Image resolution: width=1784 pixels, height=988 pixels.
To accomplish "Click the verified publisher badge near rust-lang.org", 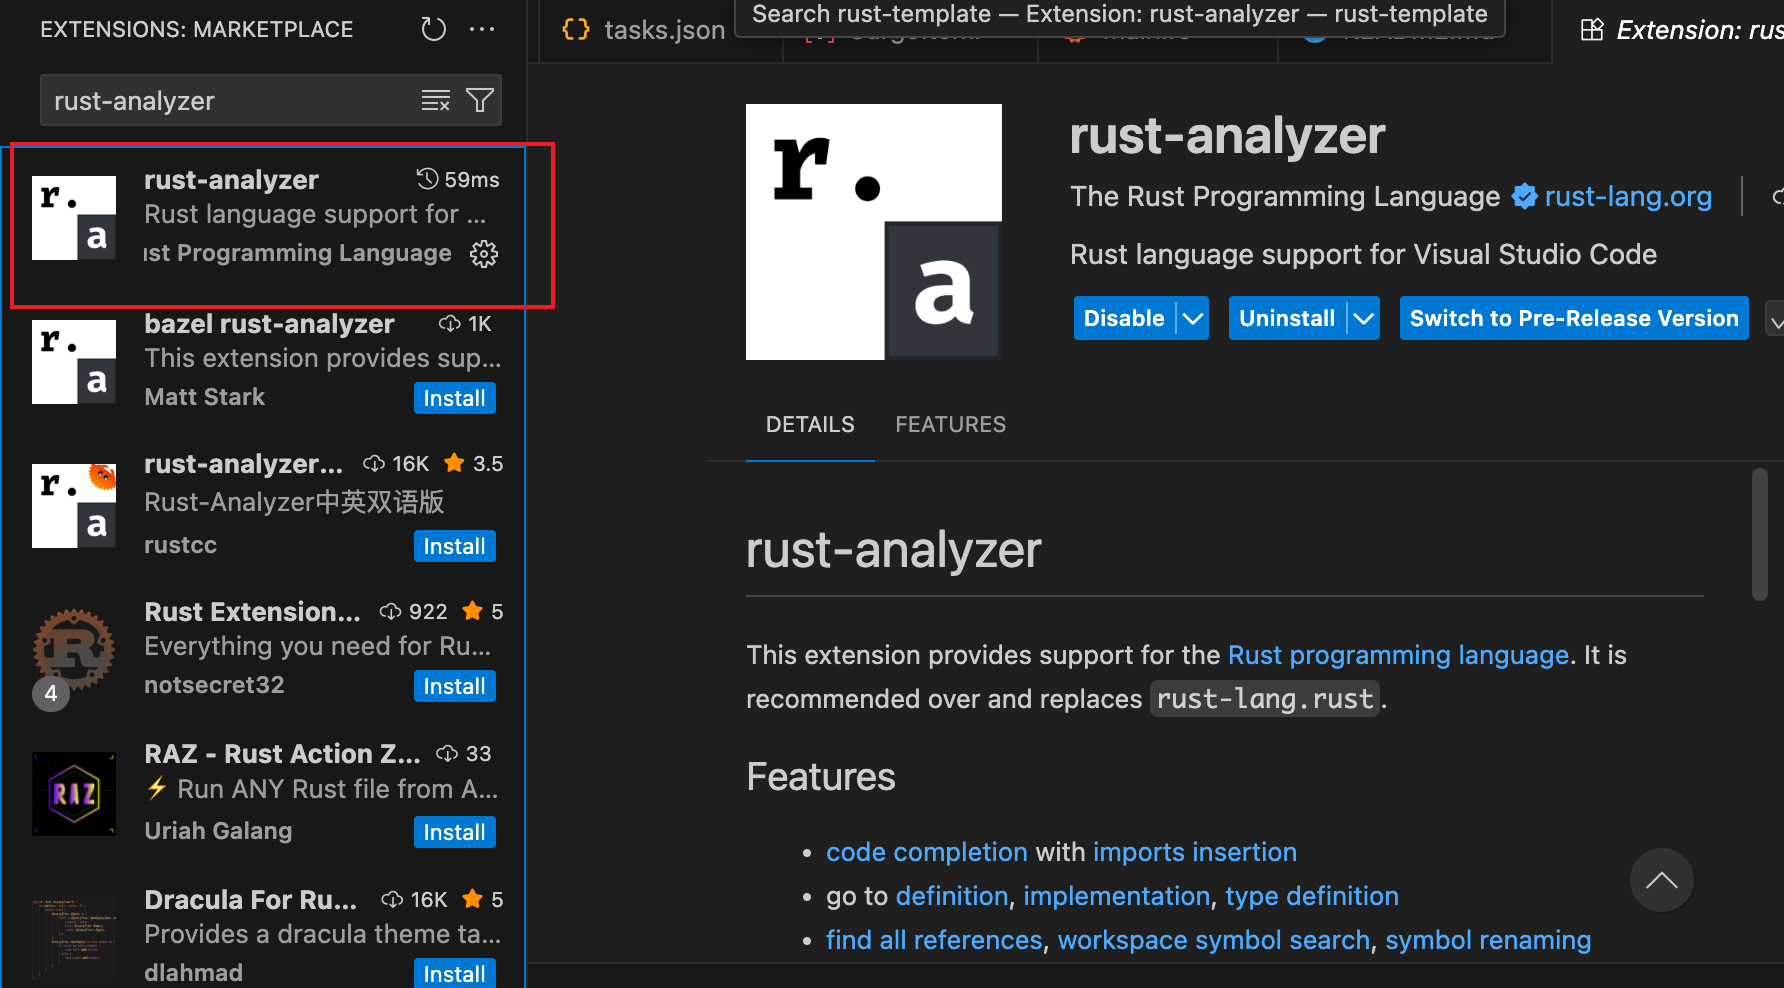I will pyautogui.click(x=1524, y=196).
